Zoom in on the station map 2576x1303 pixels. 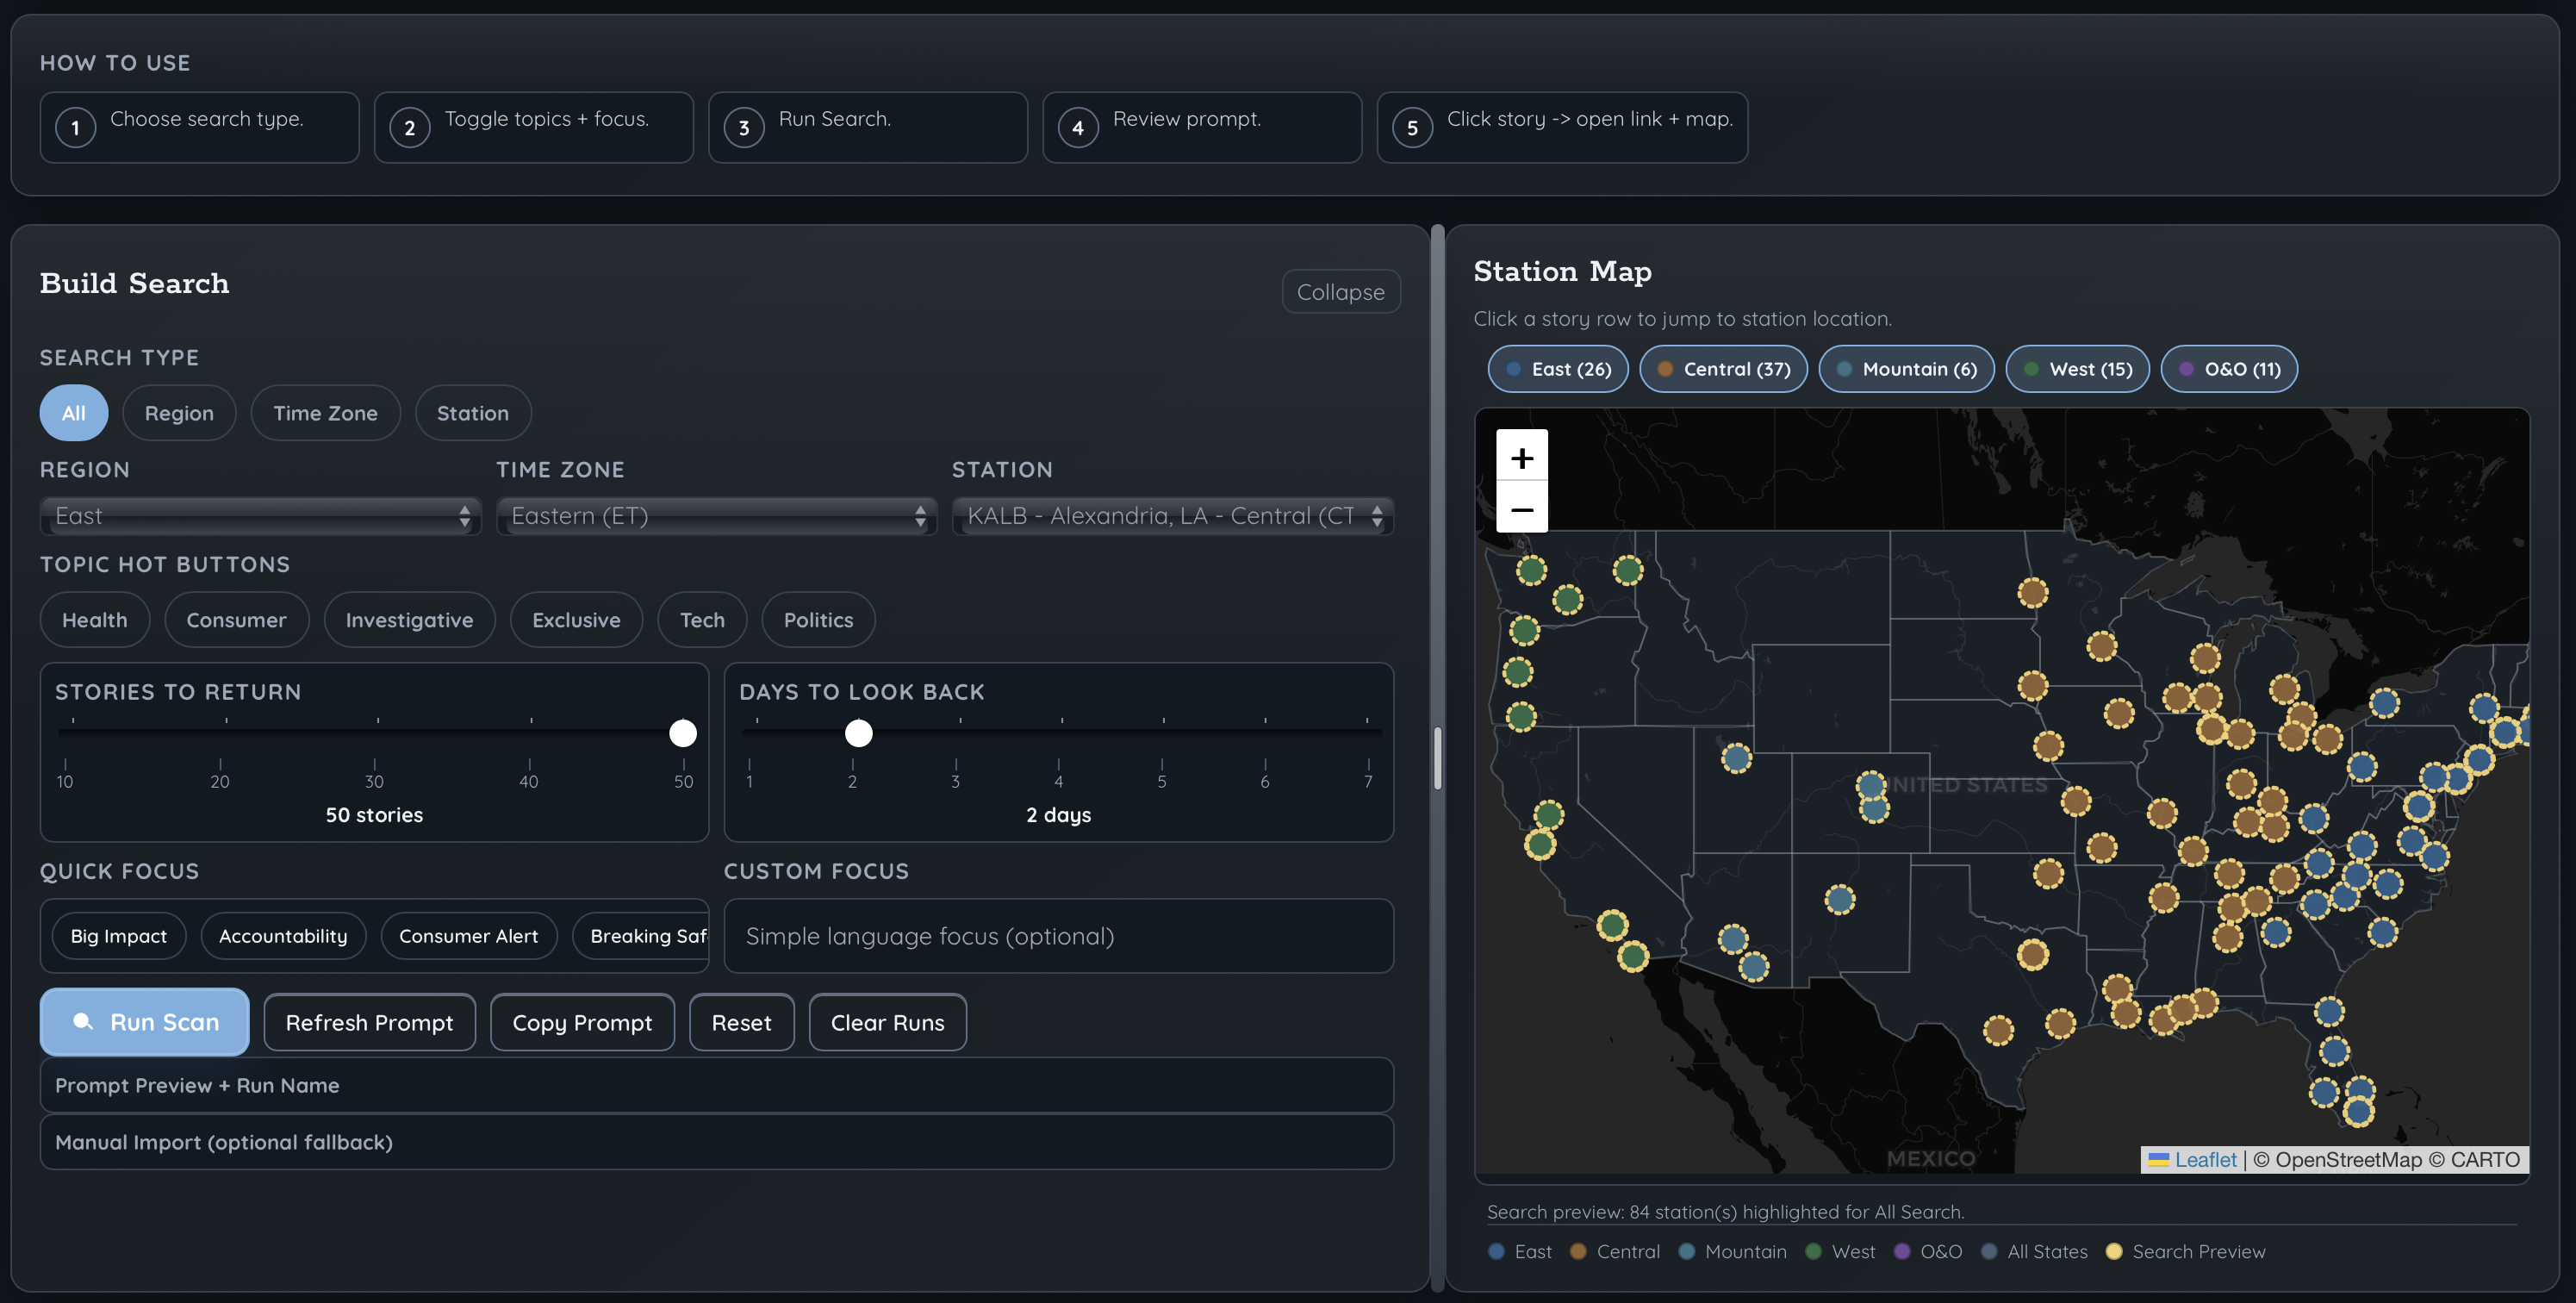[1521, 458]
